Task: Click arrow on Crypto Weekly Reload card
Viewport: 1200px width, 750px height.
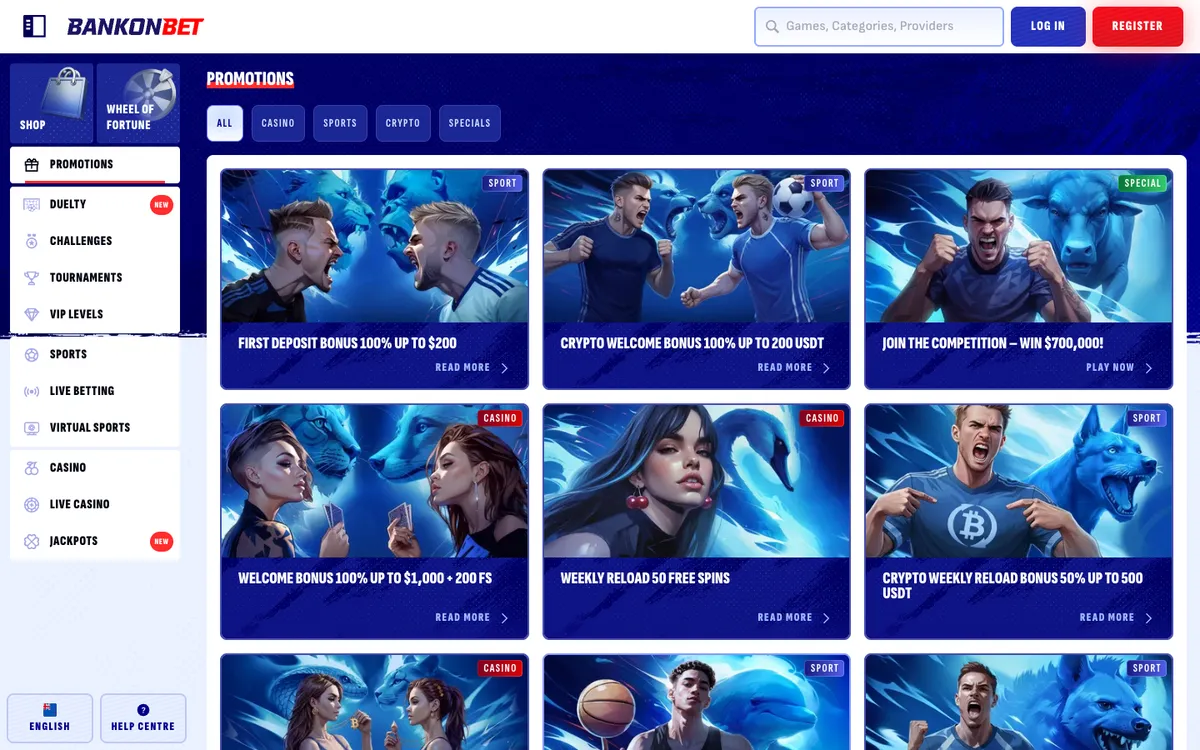Action: [x=1148, y=618]
